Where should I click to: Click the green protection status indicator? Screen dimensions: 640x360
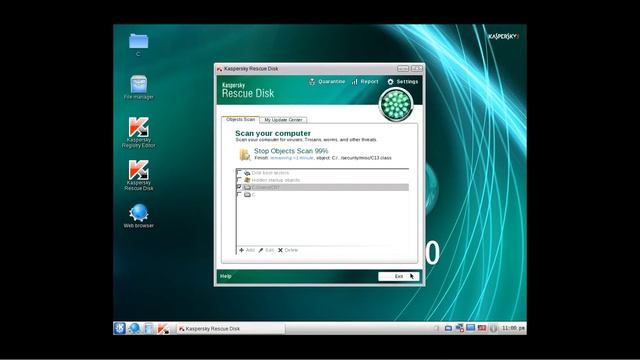396,105
